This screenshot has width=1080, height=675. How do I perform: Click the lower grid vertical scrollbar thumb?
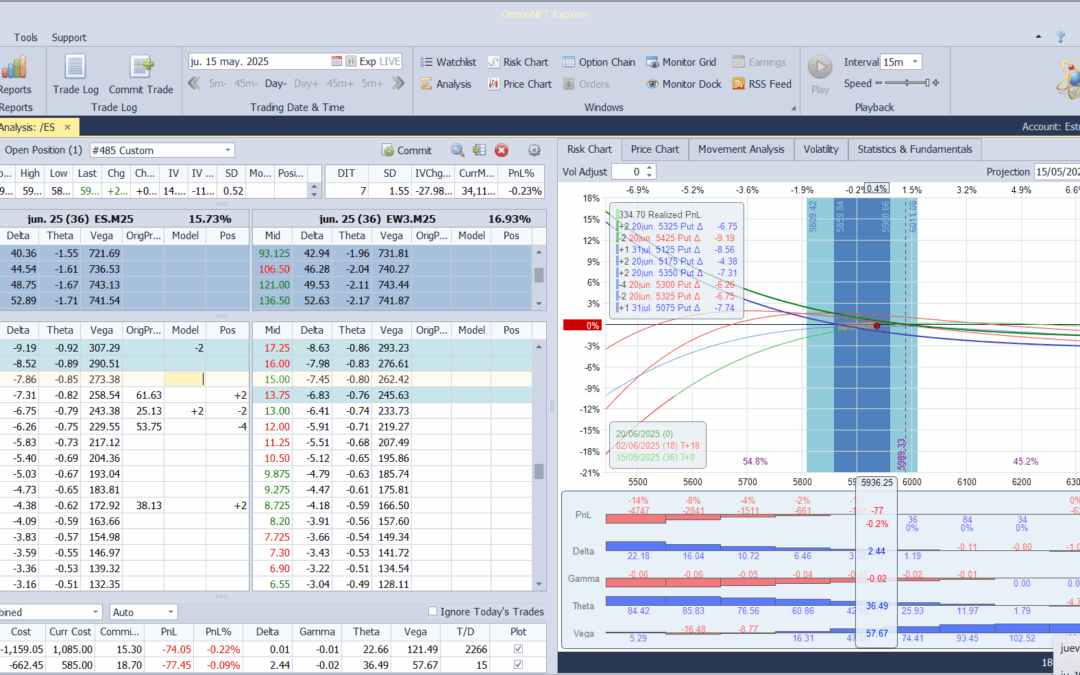[x=539, y=471]
